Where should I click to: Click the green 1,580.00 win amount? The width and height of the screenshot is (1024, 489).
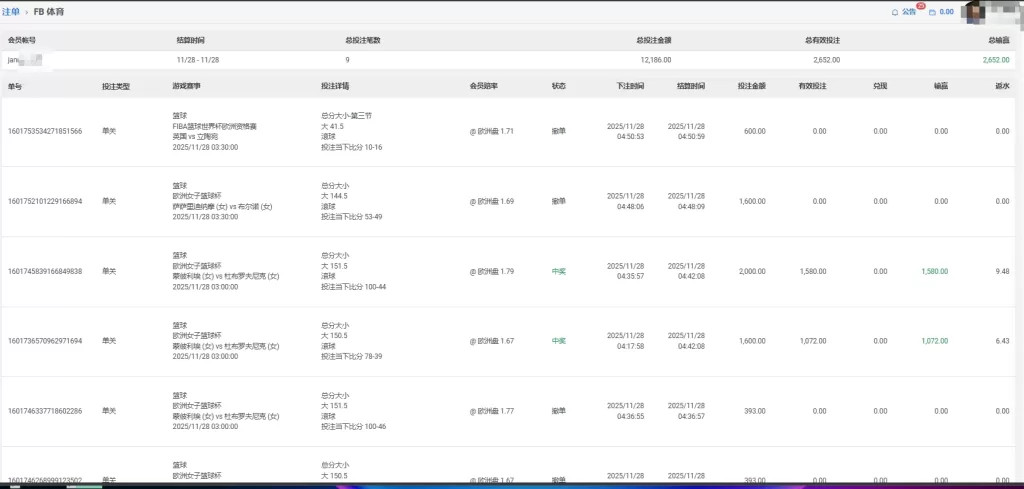tap(934, 271)
